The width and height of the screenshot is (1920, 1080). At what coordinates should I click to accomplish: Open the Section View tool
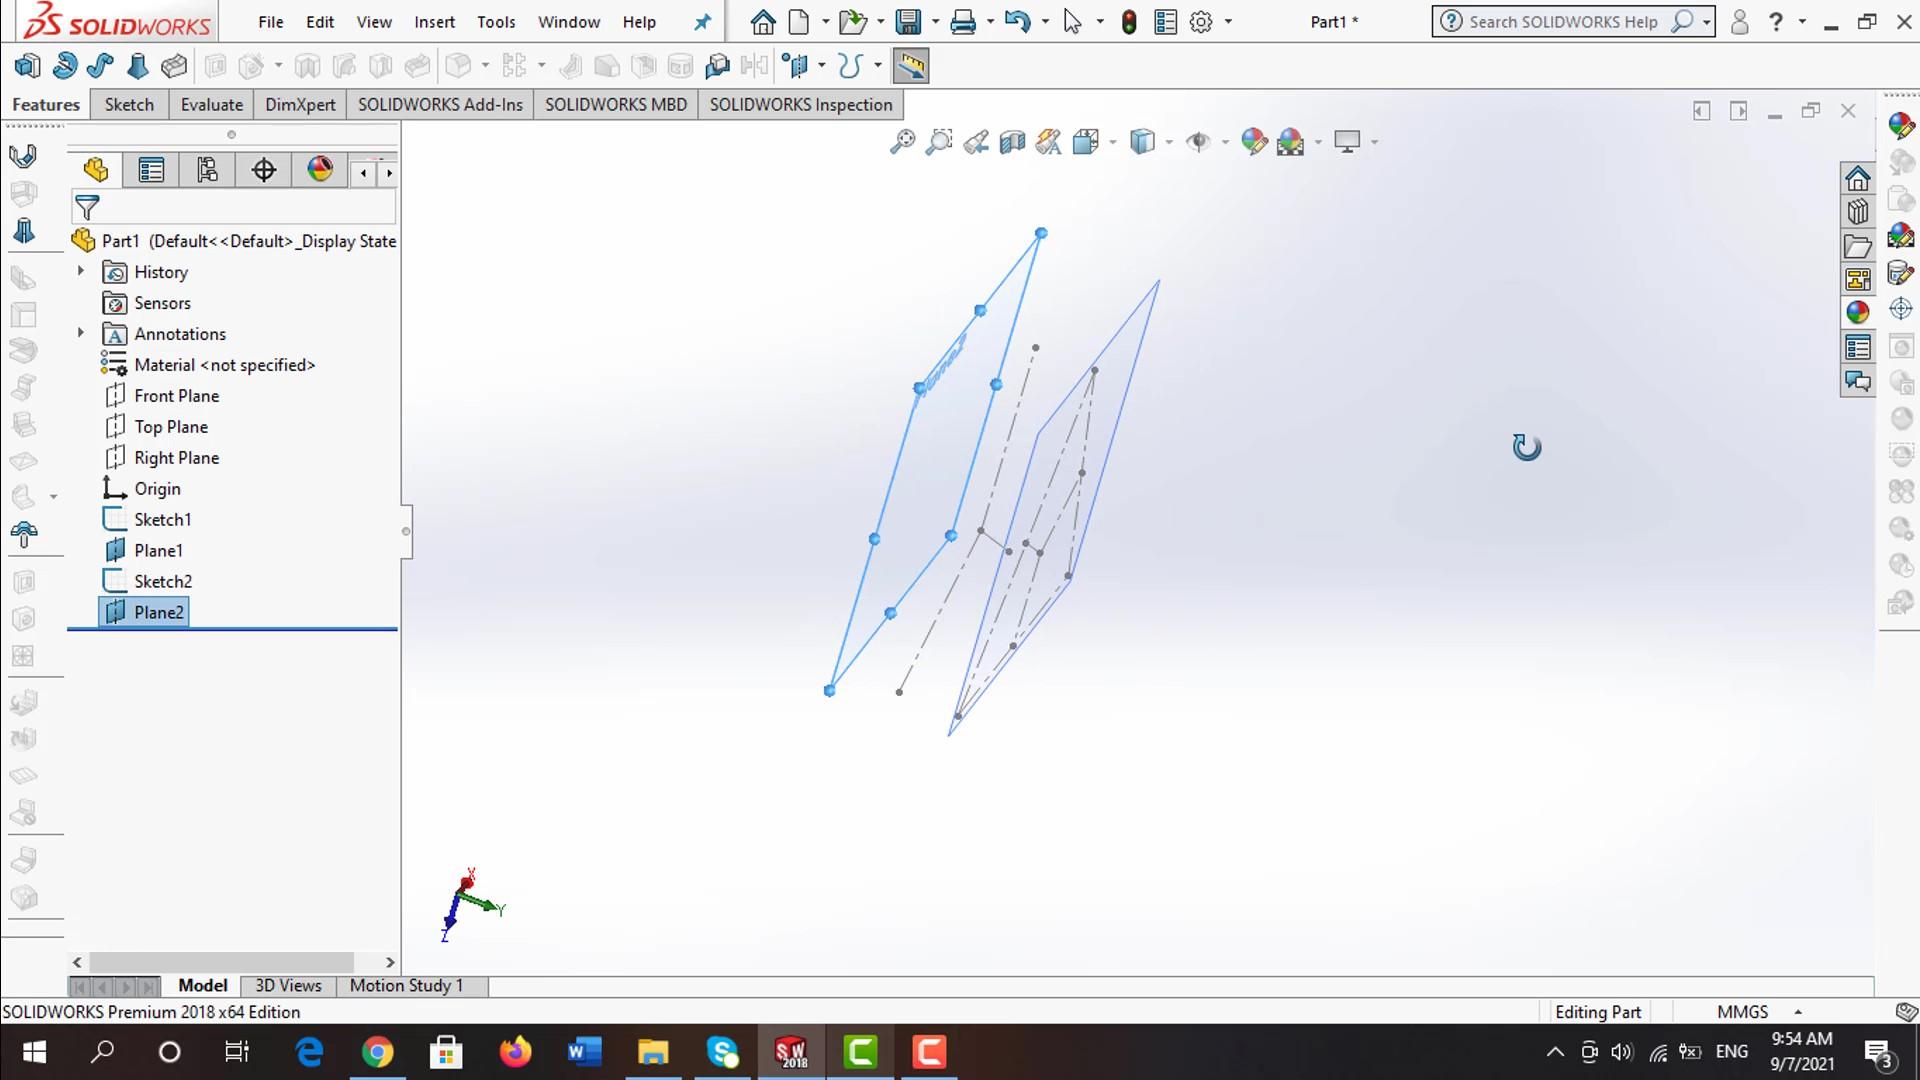[x=1012, y=142]
